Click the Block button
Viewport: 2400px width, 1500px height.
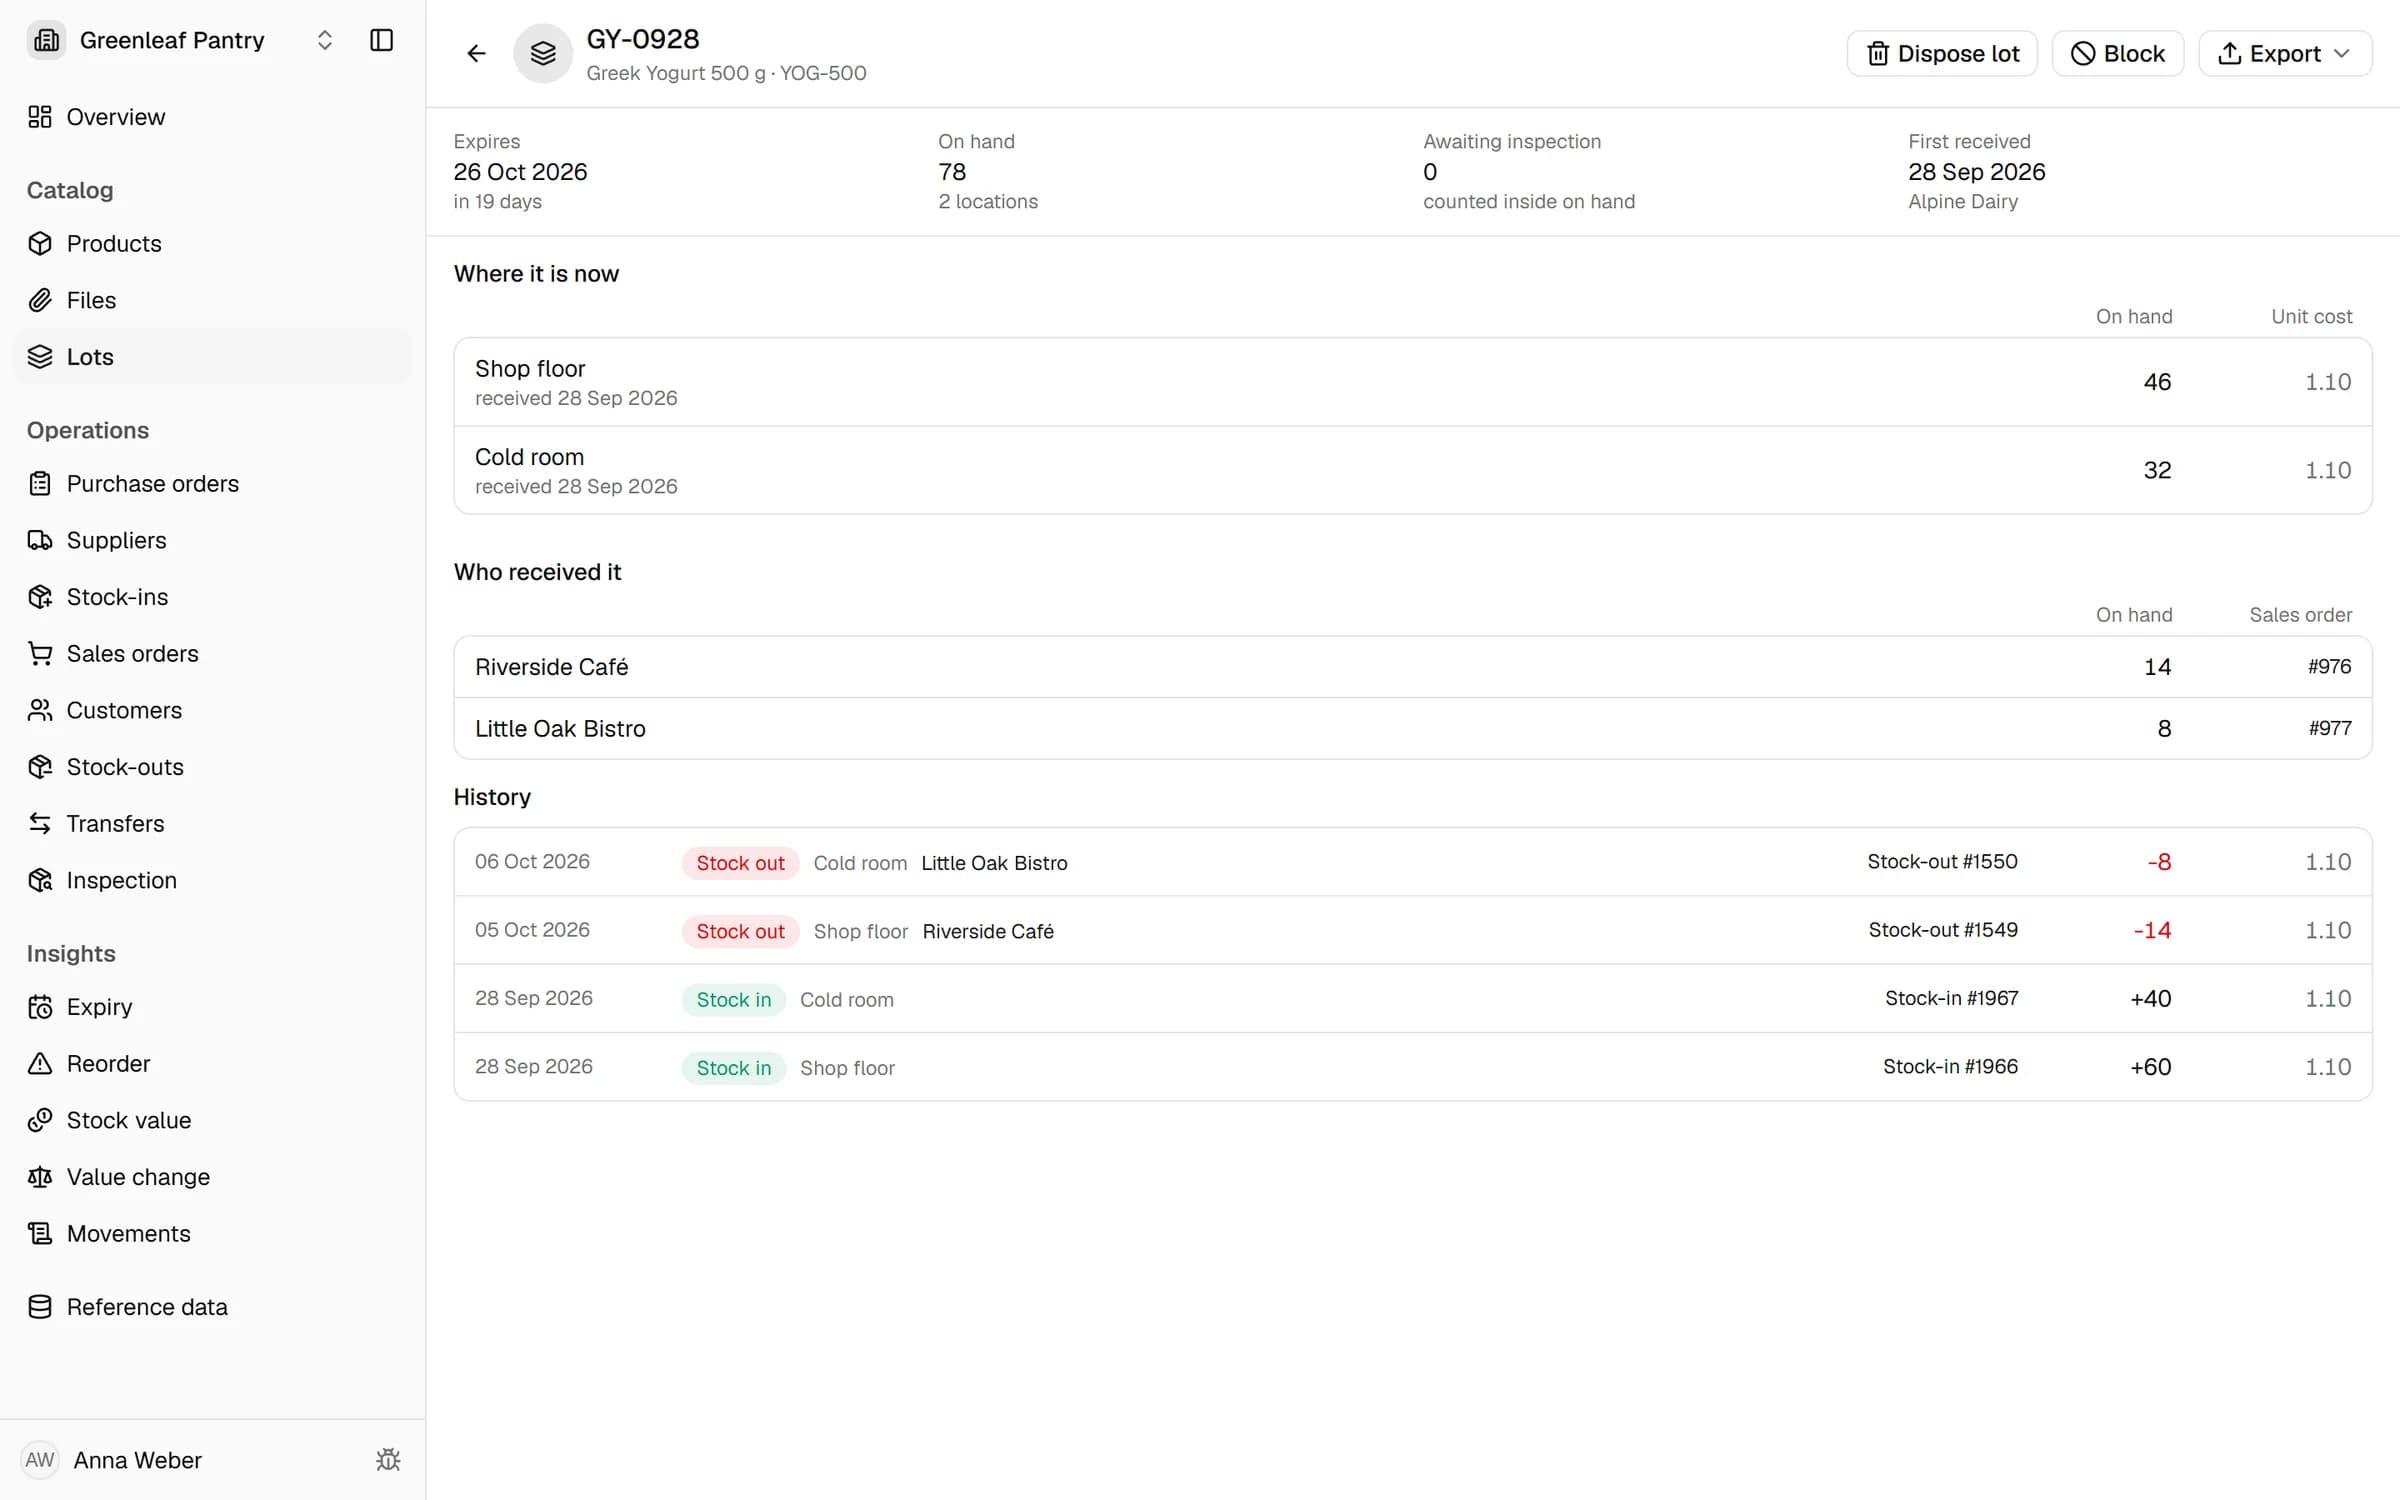click(2117, 53)
